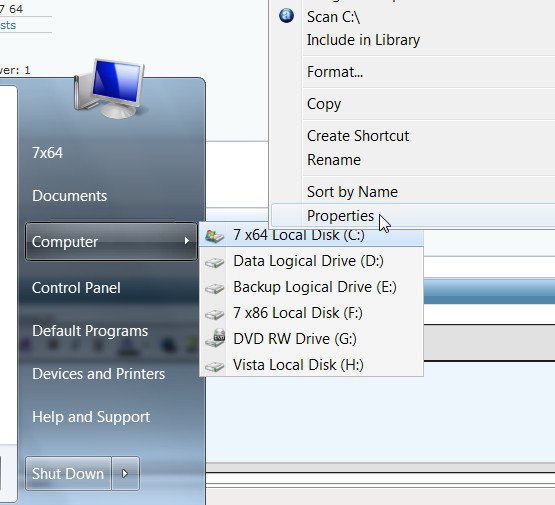This screenshot has height=505, width=555.
Task: Expand the Computer submenu arrow
Action: click(x=187, y=241)
